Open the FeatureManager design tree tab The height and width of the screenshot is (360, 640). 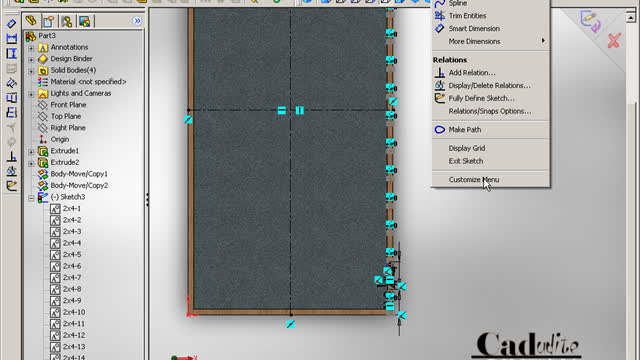(31, 21)
